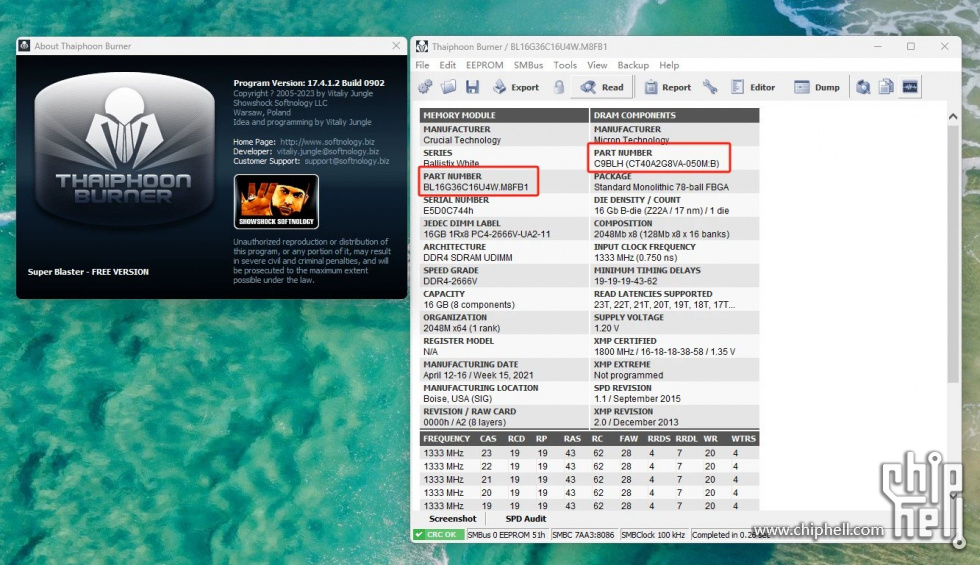Image resolution: width=980 pixels, height=565 pixels.
Task: Click the padlock toolbar icon
Action: 559,87
